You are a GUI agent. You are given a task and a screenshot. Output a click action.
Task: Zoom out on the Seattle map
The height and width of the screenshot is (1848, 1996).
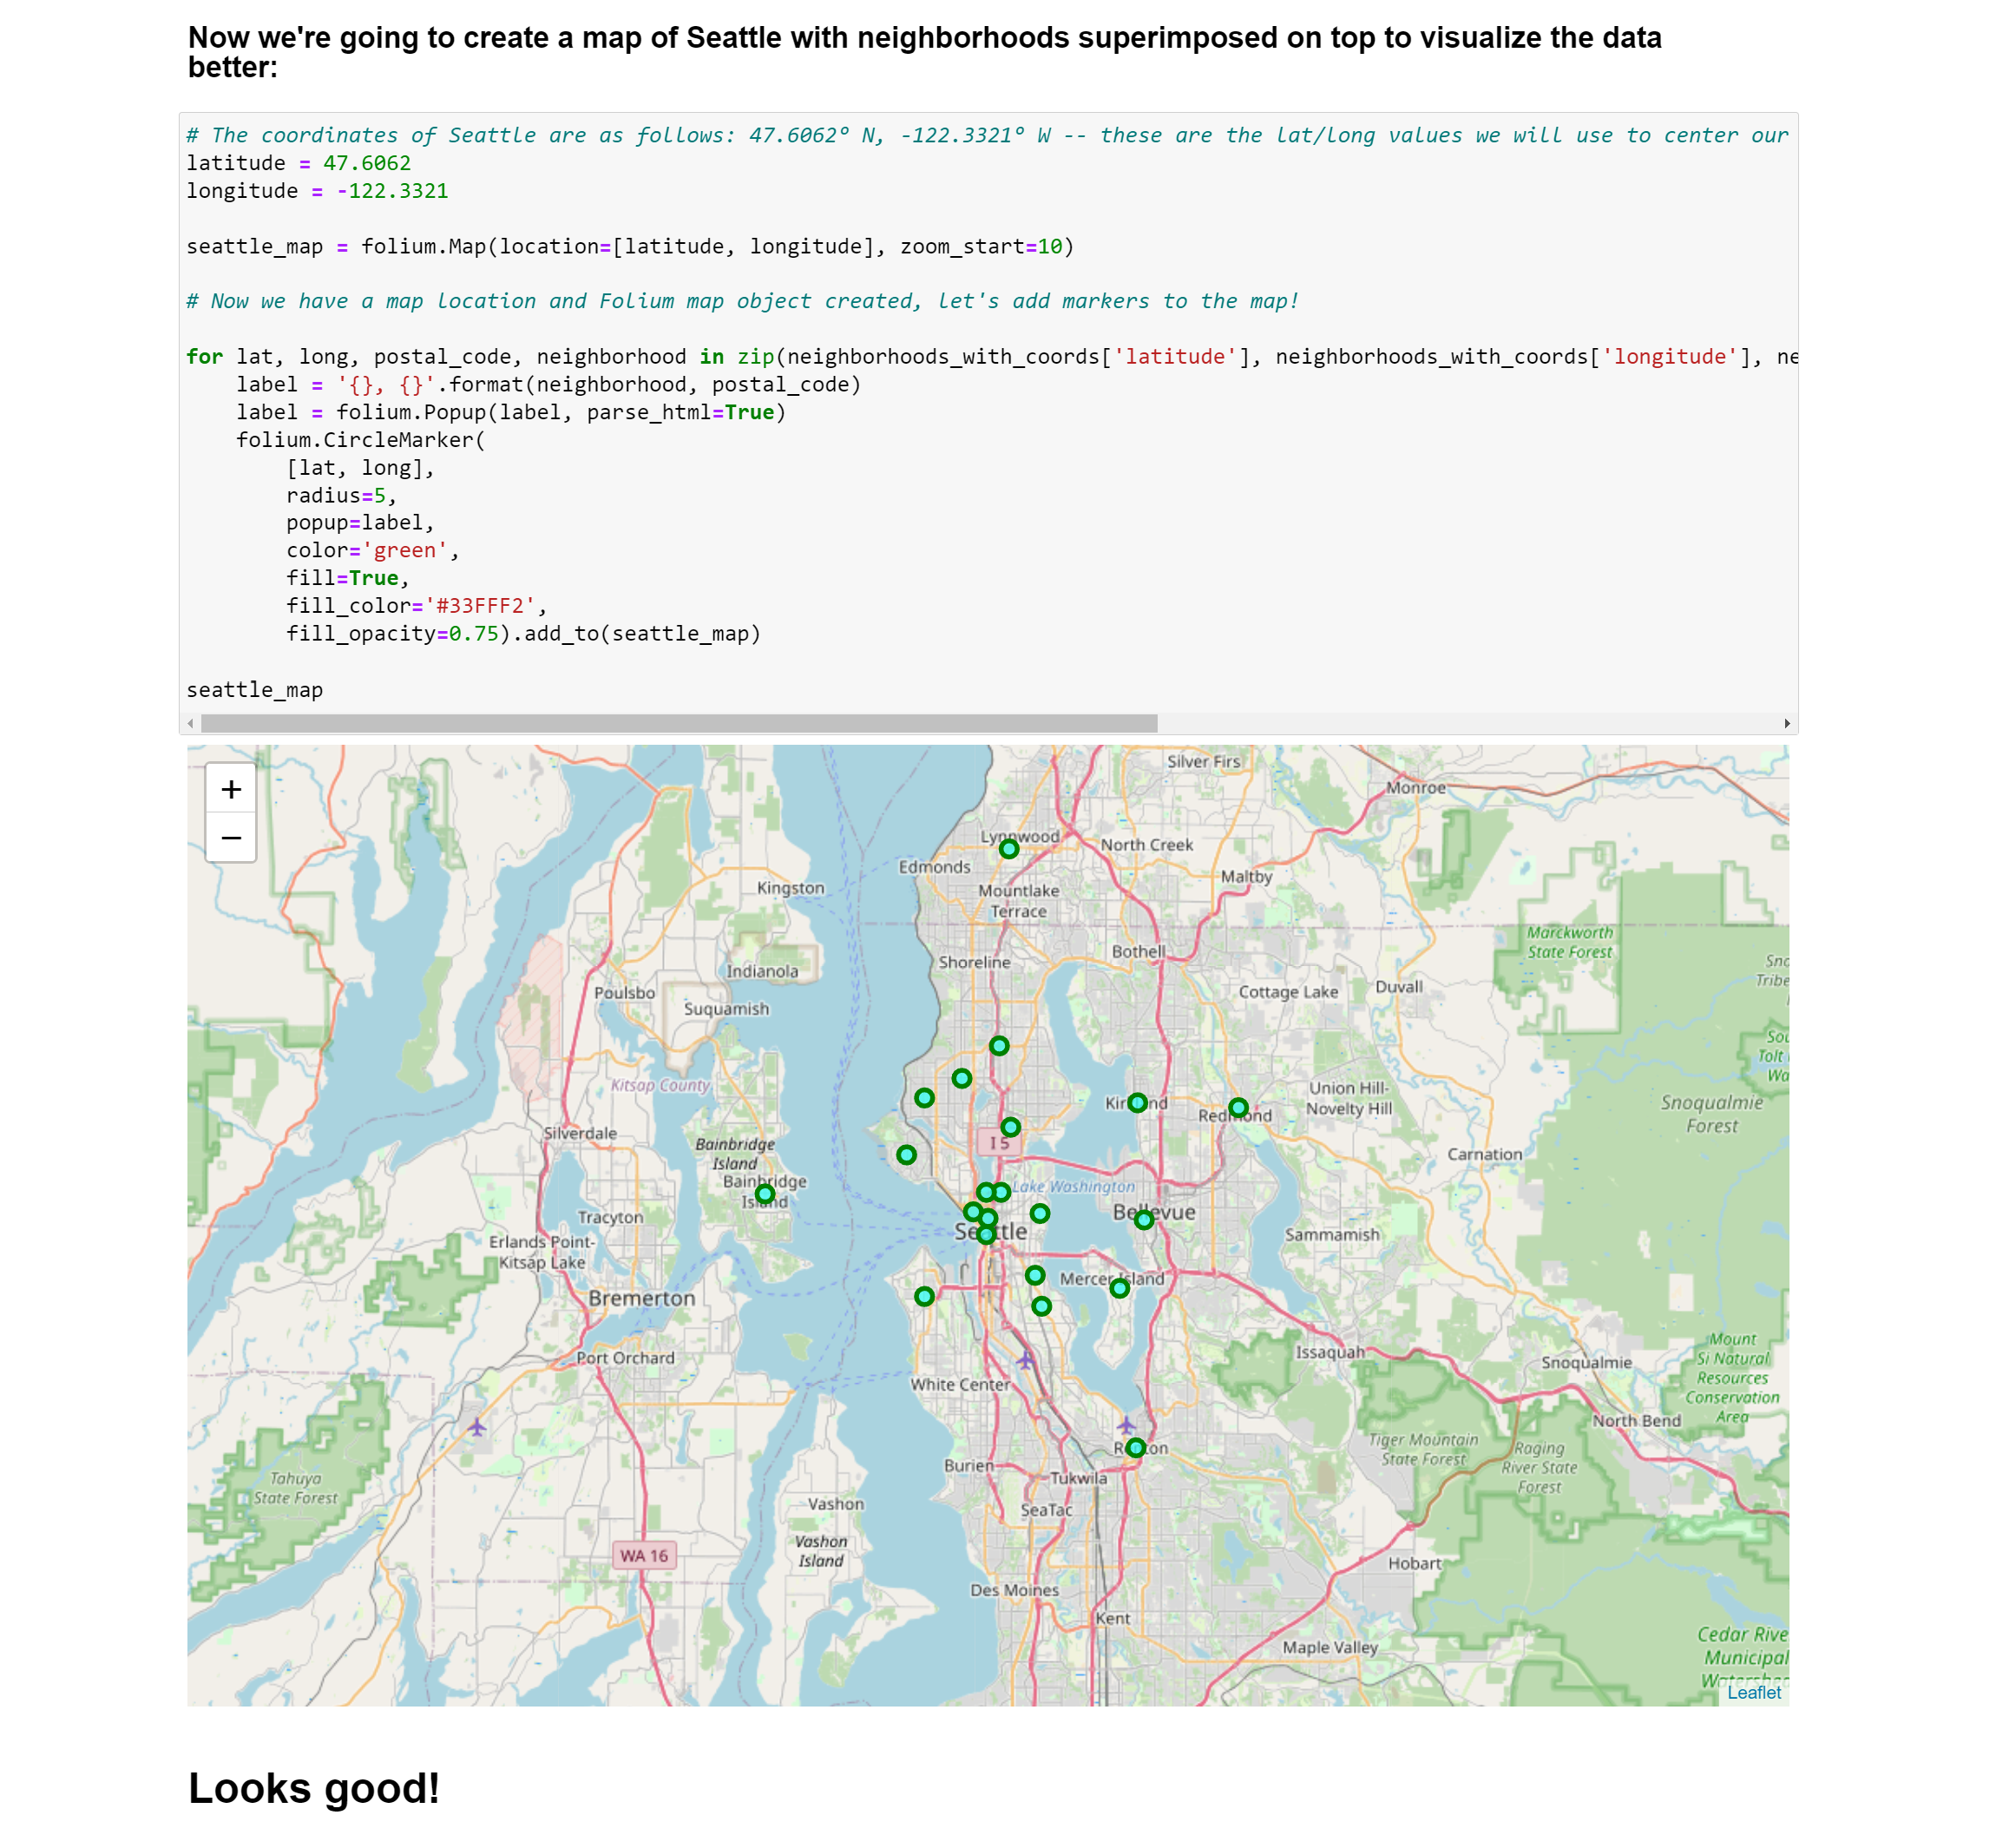coord(231,837)
